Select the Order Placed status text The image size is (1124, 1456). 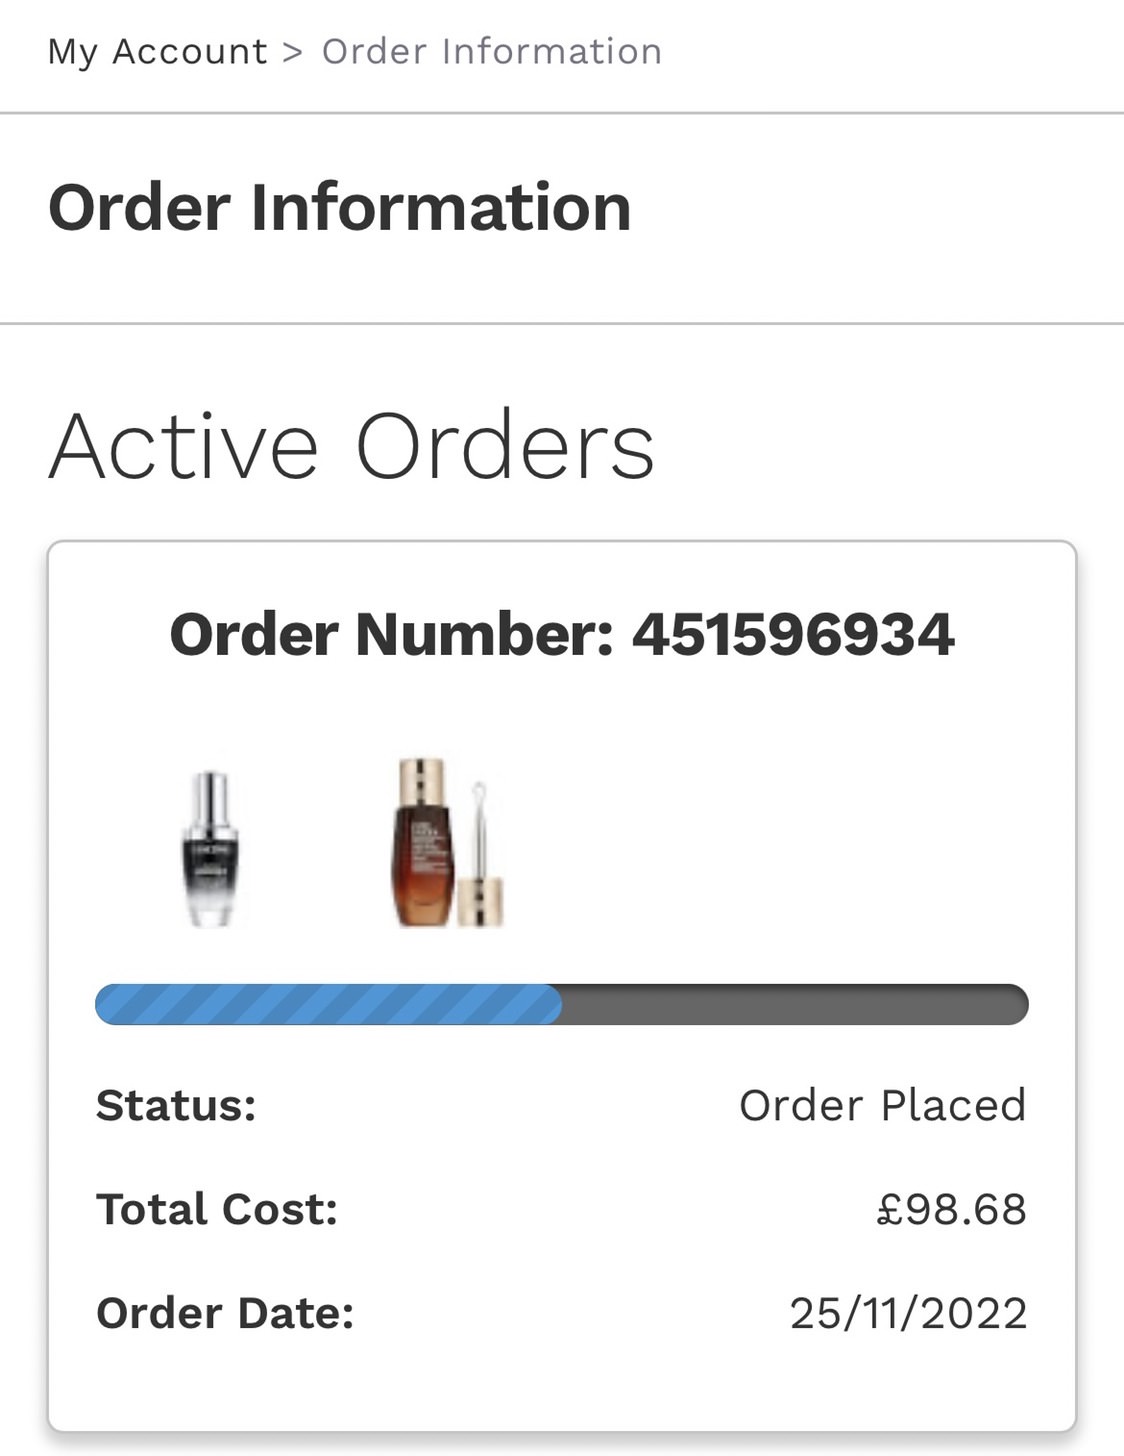[x=883, y=1105]
